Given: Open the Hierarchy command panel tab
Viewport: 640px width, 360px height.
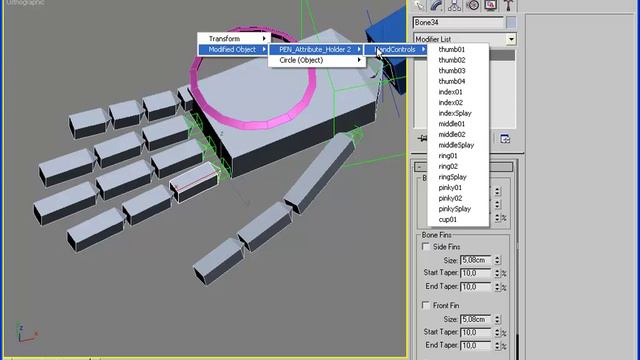Looking at the screenshot, I should coord(454,5).
